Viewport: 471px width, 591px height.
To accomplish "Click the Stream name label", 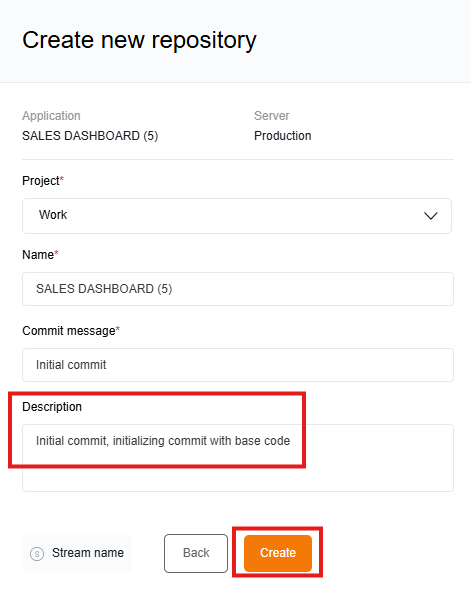I will (x=88, y=553).
